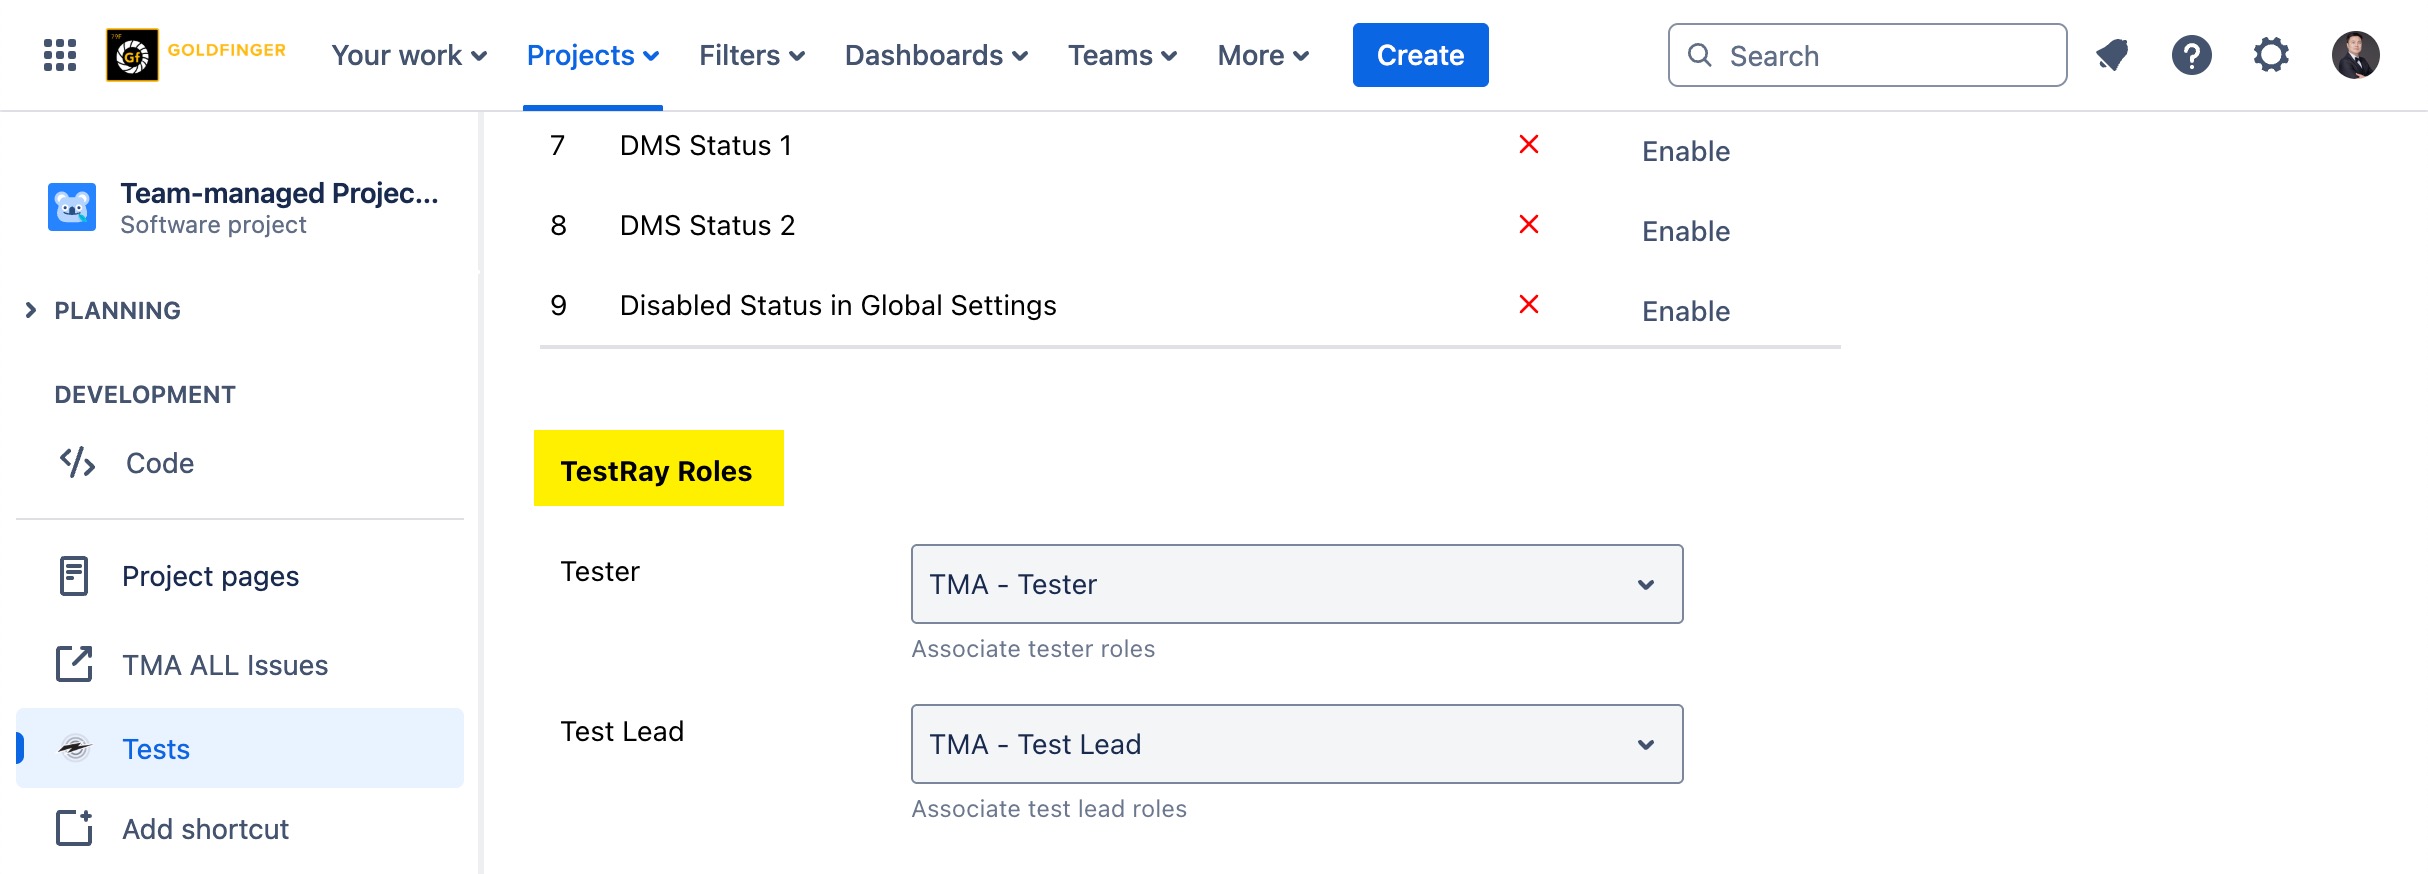2428x874 pixels.
Task: Open the settings gear icon
Action: point(2271,55)
